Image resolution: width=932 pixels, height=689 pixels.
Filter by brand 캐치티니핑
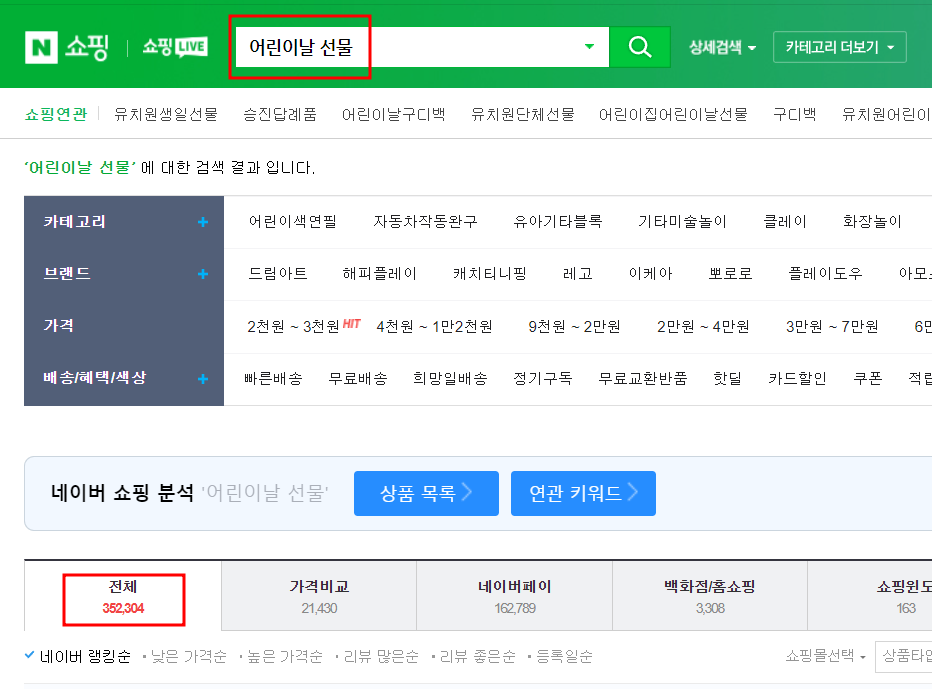[490, 273]
